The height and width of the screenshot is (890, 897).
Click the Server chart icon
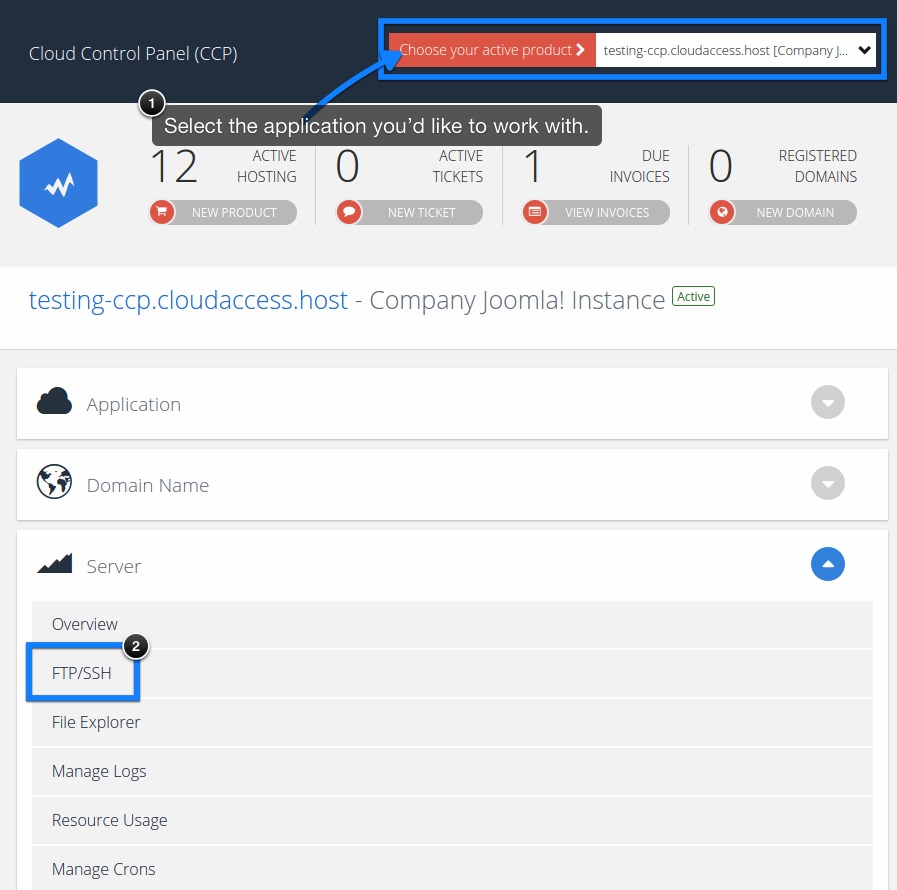point(54,563)
